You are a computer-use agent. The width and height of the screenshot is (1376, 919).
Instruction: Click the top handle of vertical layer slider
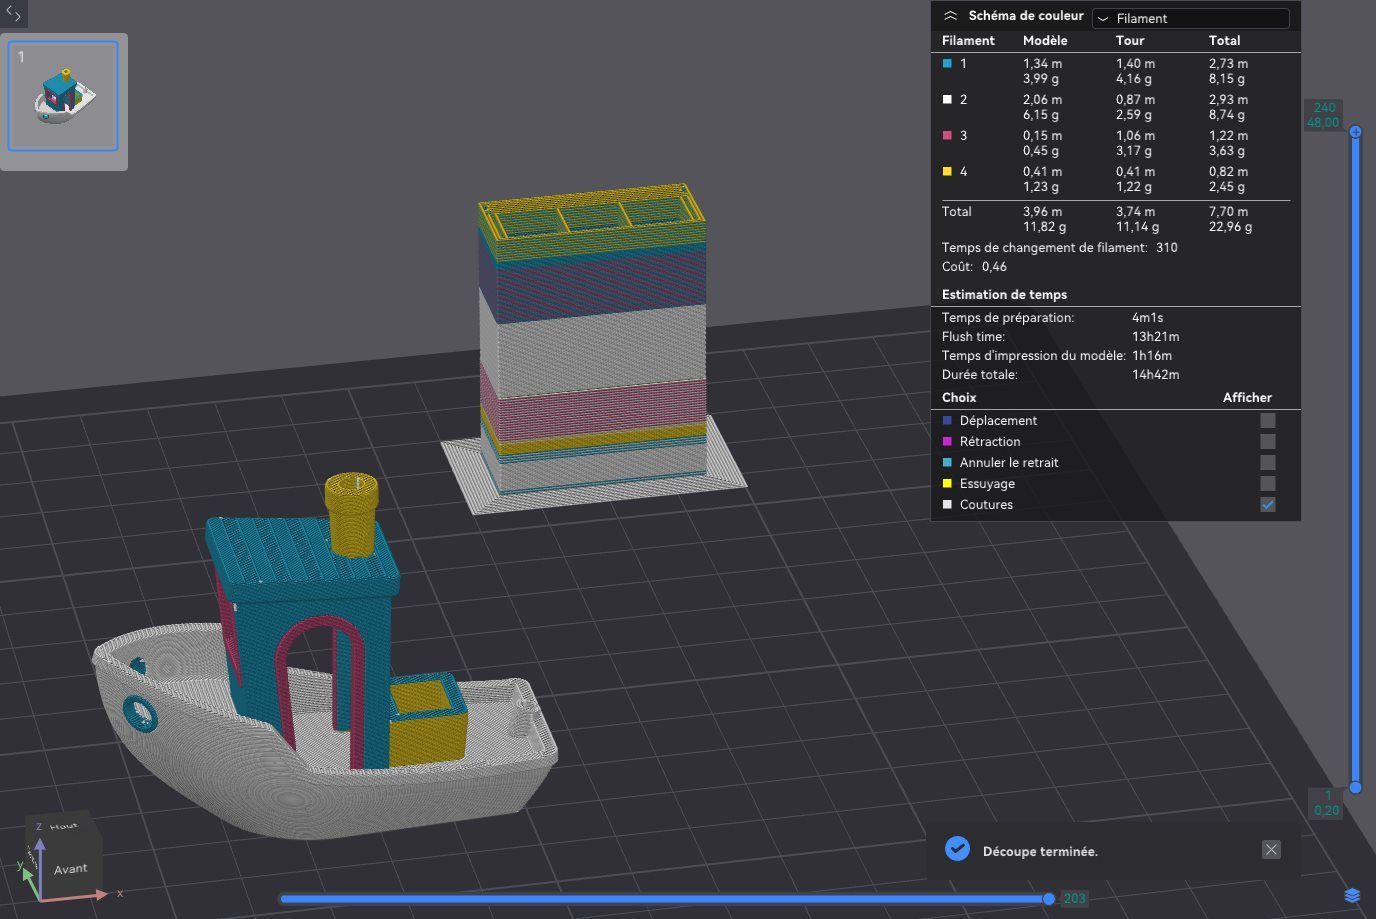point(1355,131)
